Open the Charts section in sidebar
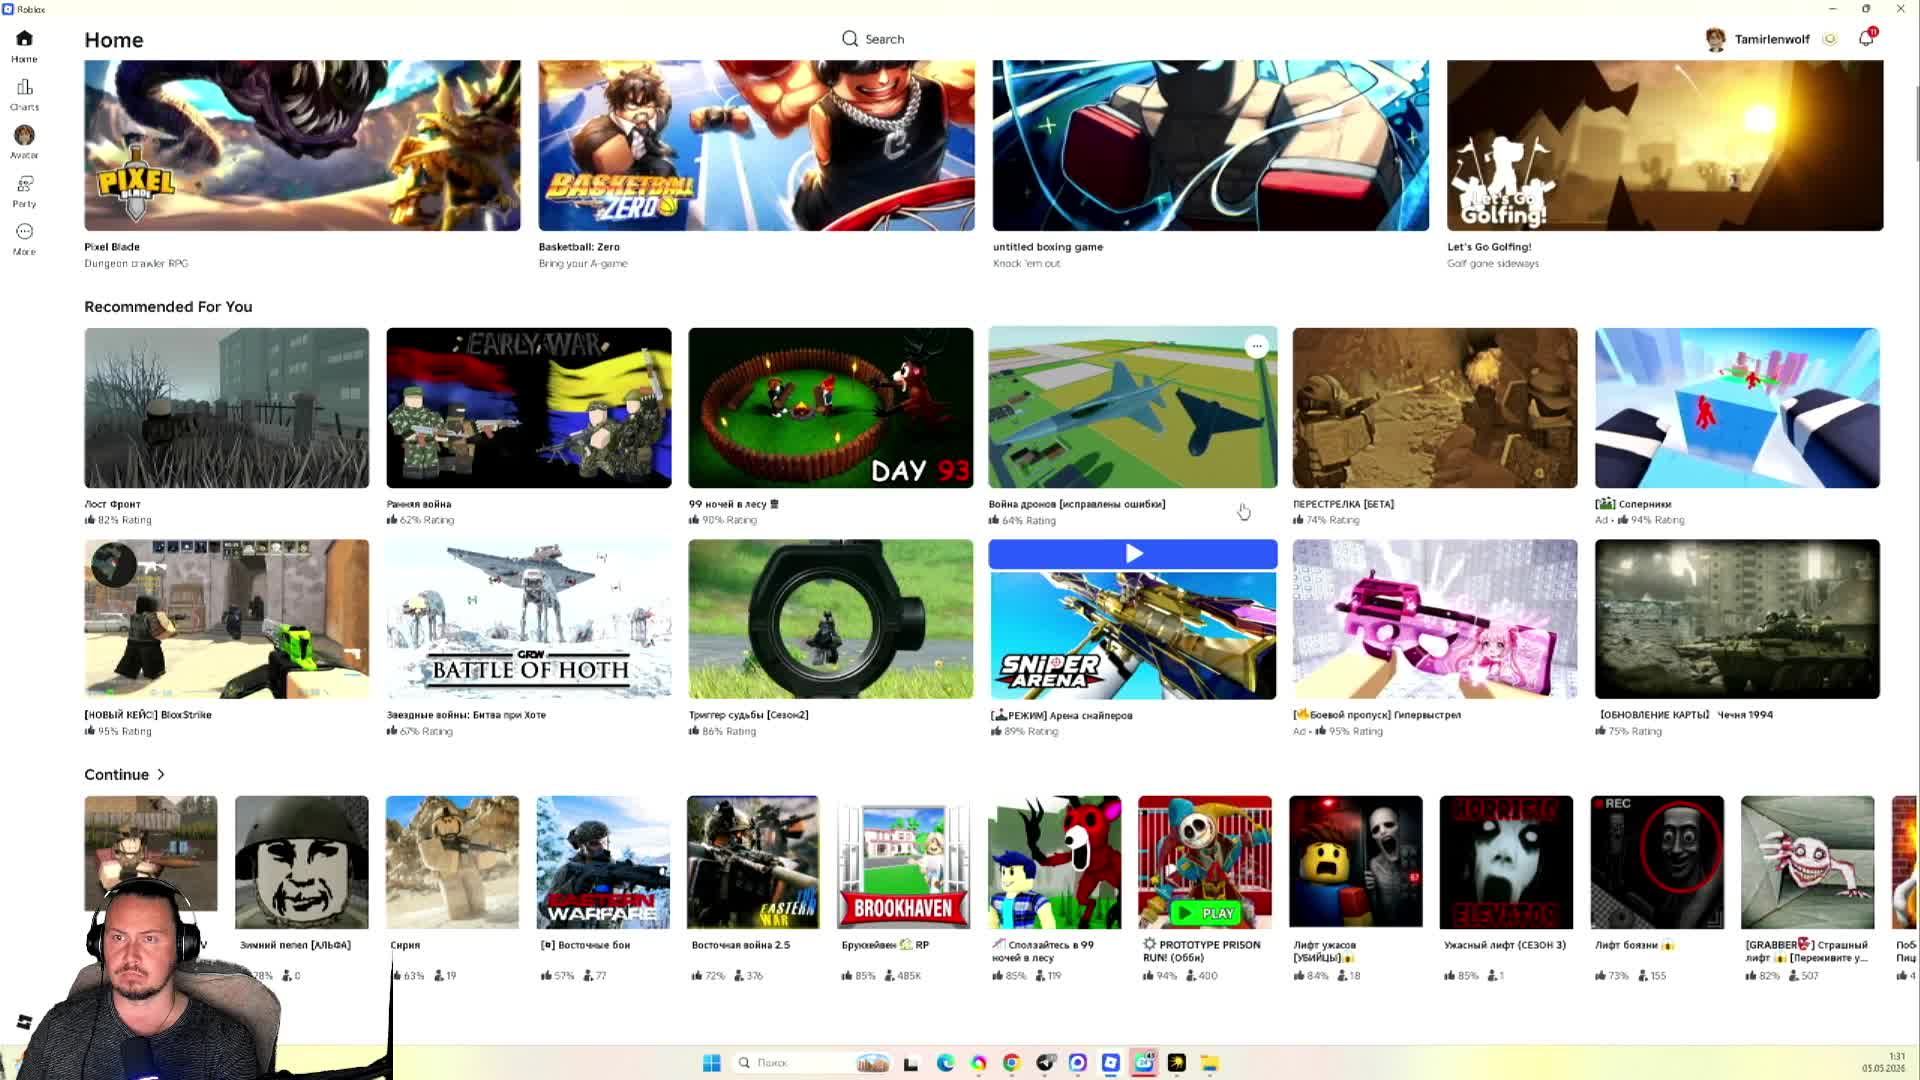Viewport: 1920px width, 1080px height. click(x=24, y=95)
